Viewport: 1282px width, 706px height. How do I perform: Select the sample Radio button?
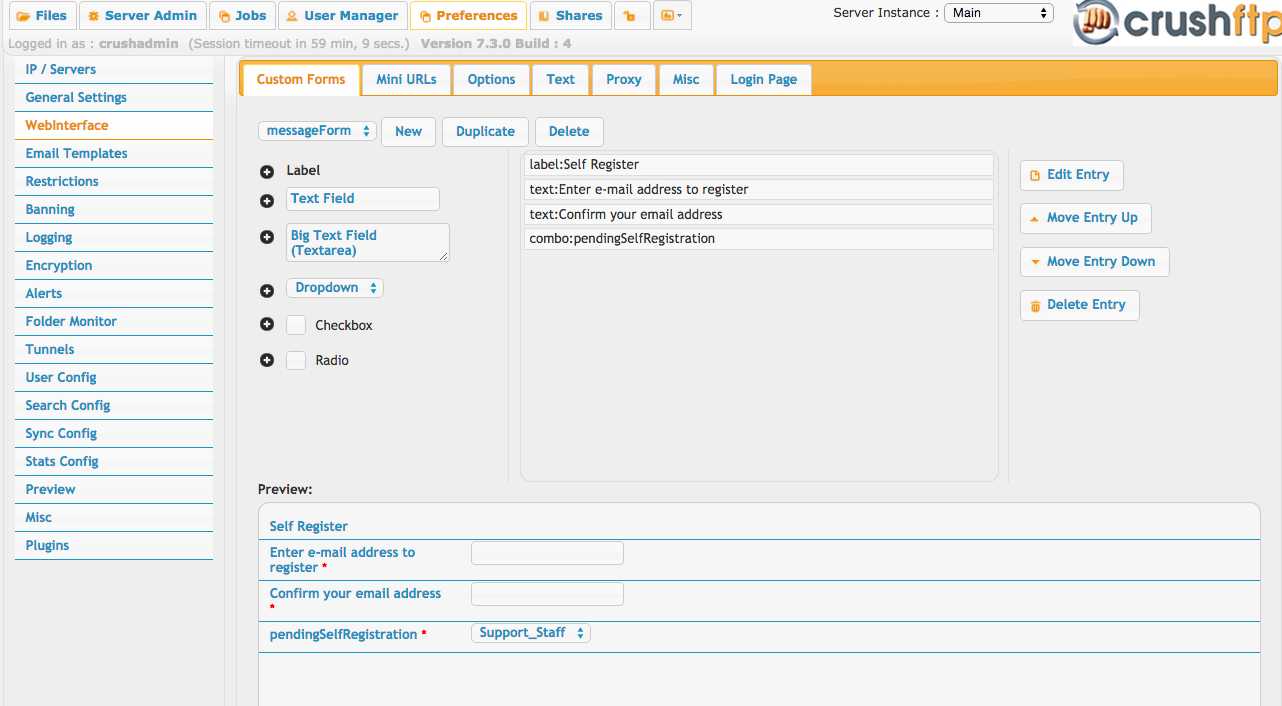(x=296, y=360)
